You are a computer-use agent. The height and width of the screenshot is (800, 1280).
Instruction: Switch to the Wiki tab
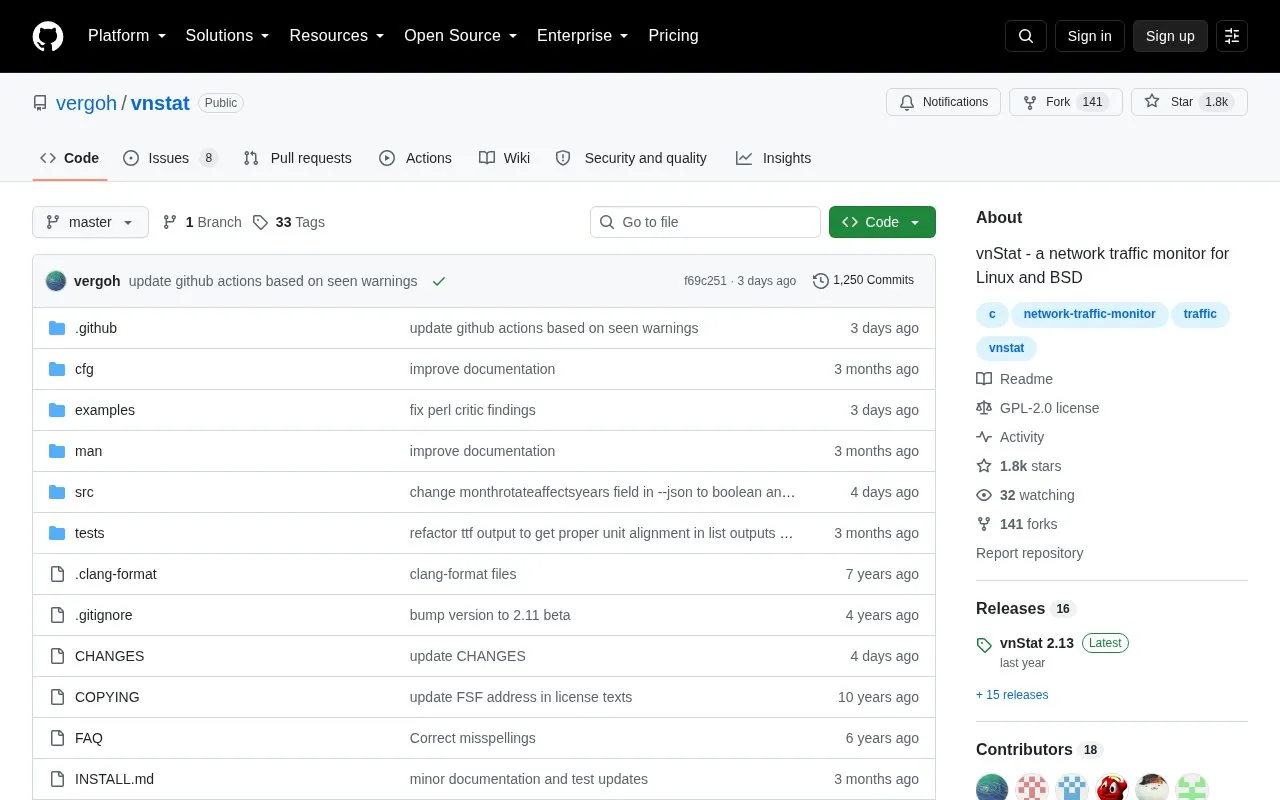(504, 158)
